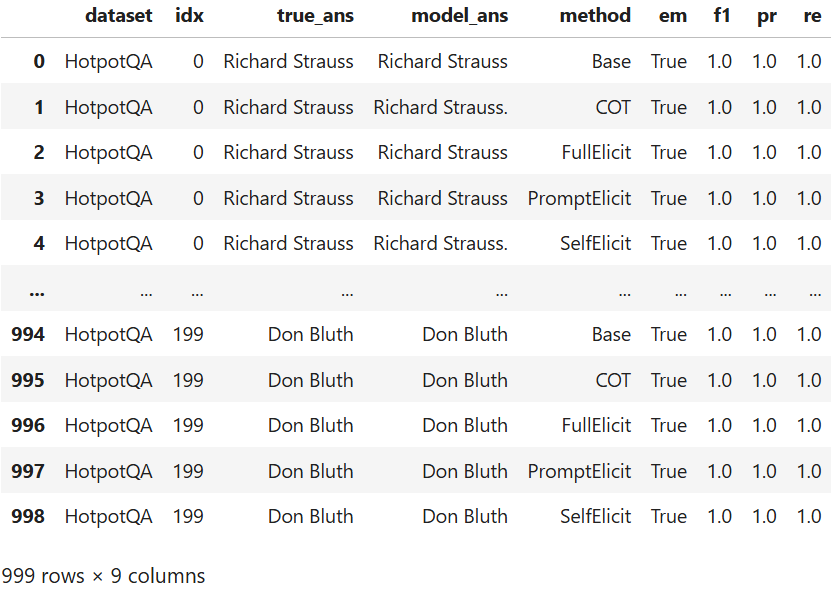Select row index 994
Screen dimensions: 834x592
(28, 334)
